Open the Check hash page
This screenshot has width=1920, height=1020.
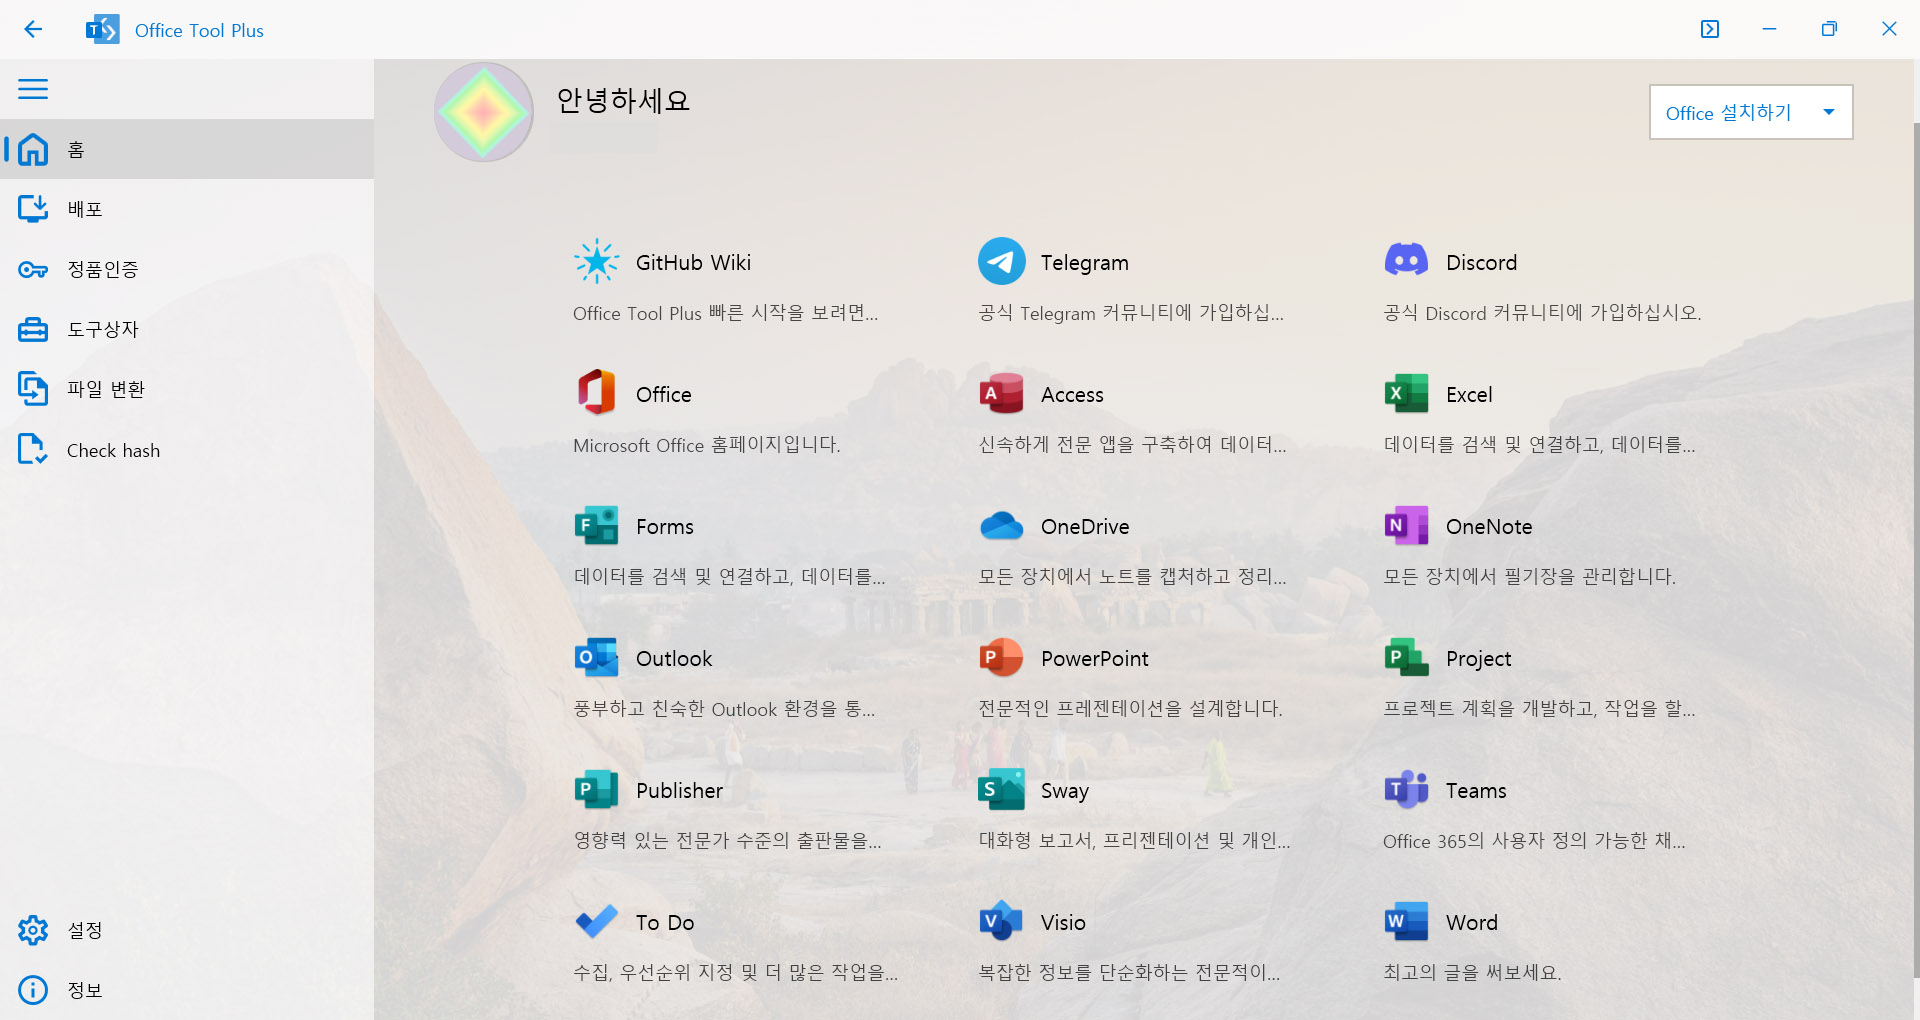point(187,450)
